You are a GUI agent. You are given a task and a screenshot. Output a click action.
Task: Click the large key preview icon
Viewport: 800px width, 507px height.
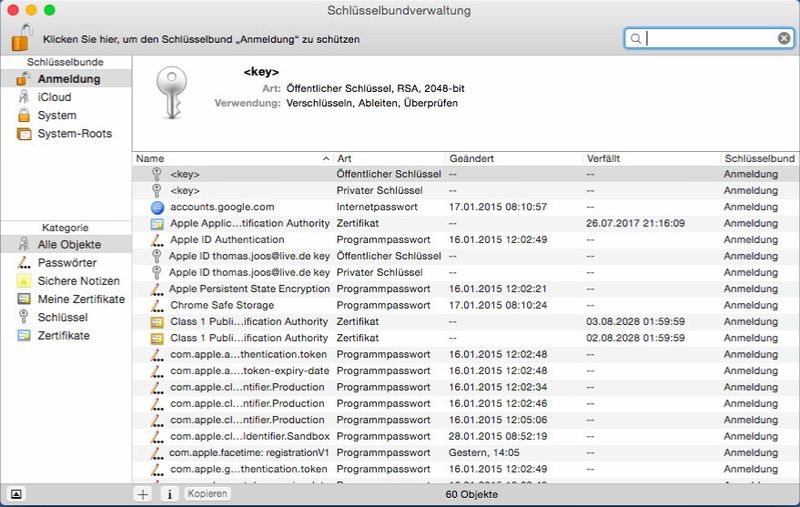click(x=171, y=93)
